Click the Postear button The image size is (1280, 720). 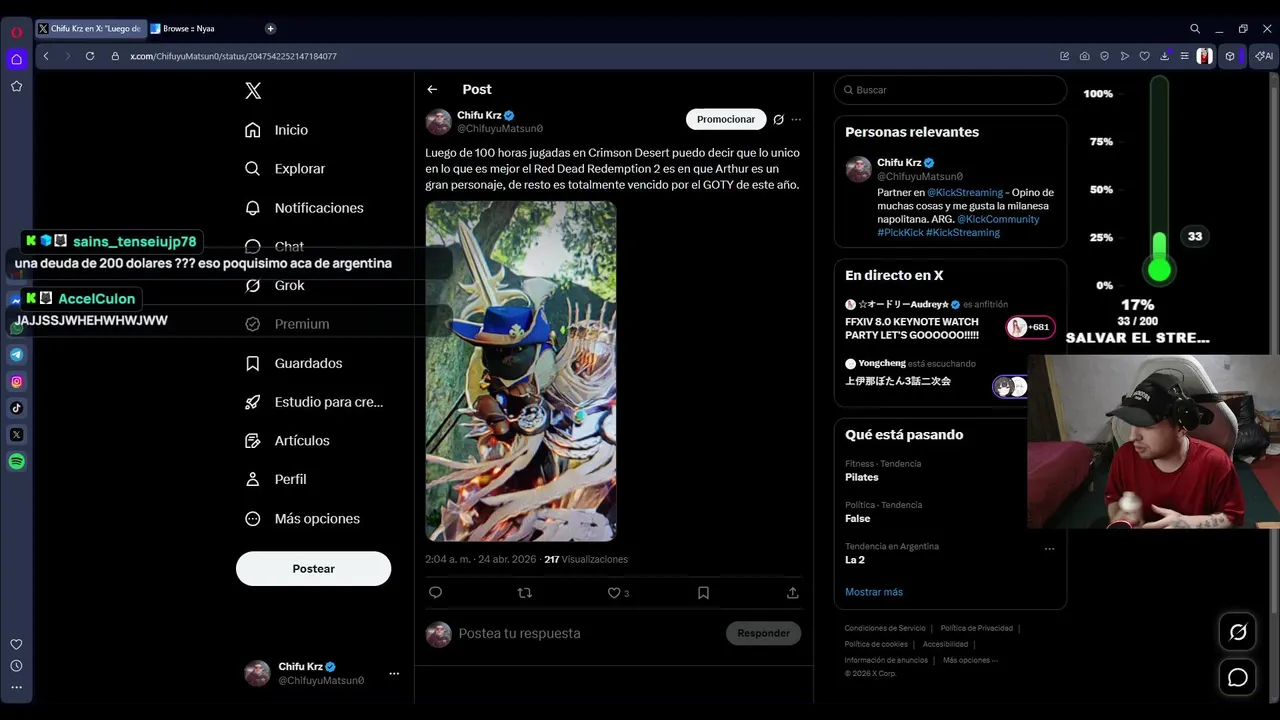pos(313,568)
